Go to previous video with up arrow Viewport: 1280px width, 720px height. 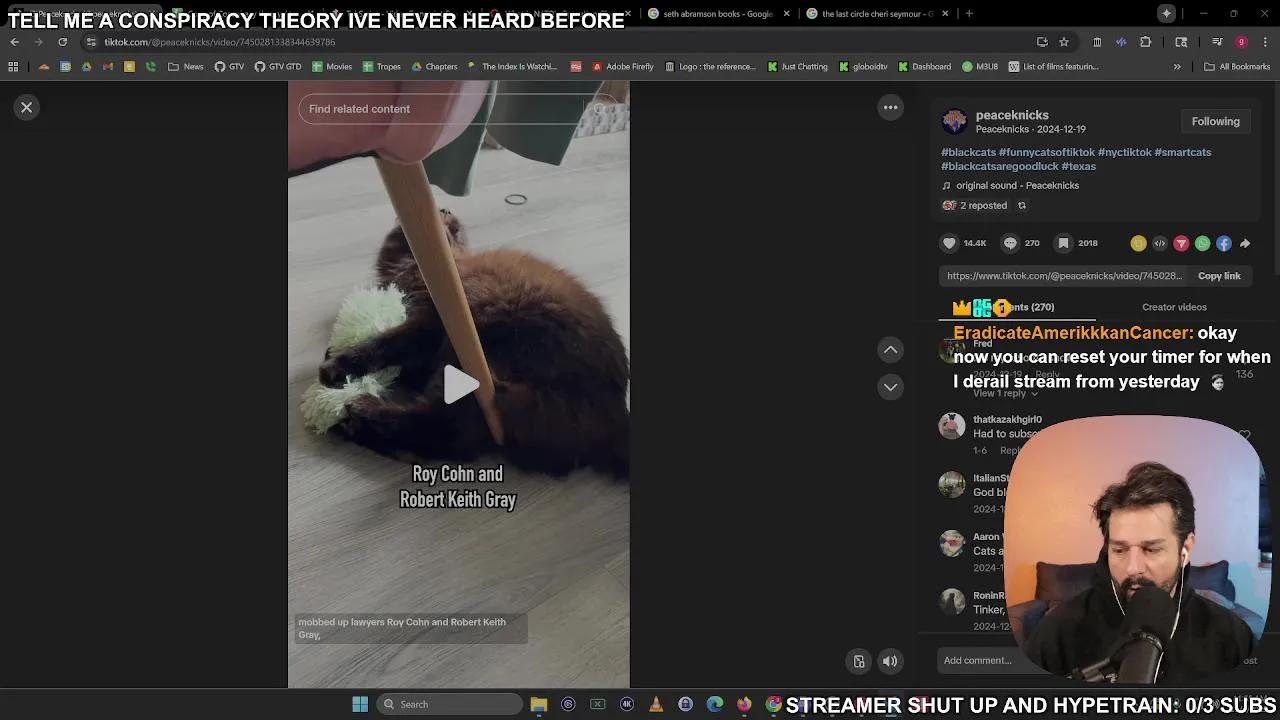(x=890, y=349)
